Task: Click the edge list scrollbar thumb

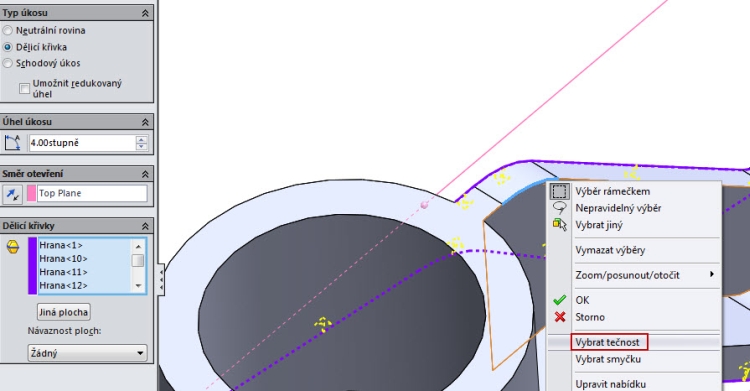Action: 138,260
